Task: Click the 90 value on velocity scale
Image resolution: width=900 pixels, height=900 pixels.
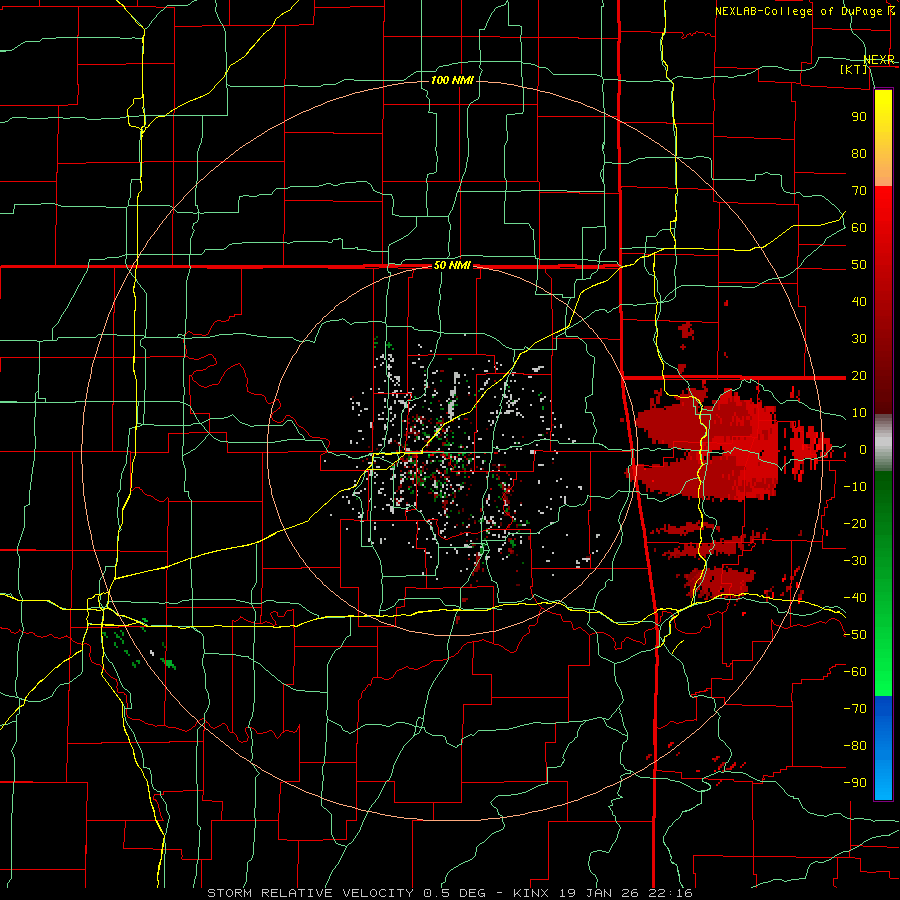Action: click(x=859, y=117)
